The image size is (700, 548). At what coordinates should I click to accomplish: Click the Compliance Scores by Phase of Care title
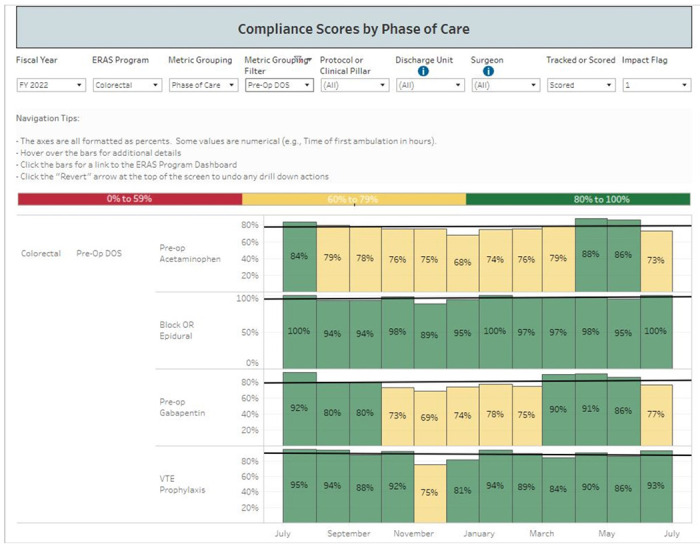click(x=353, y=28)
